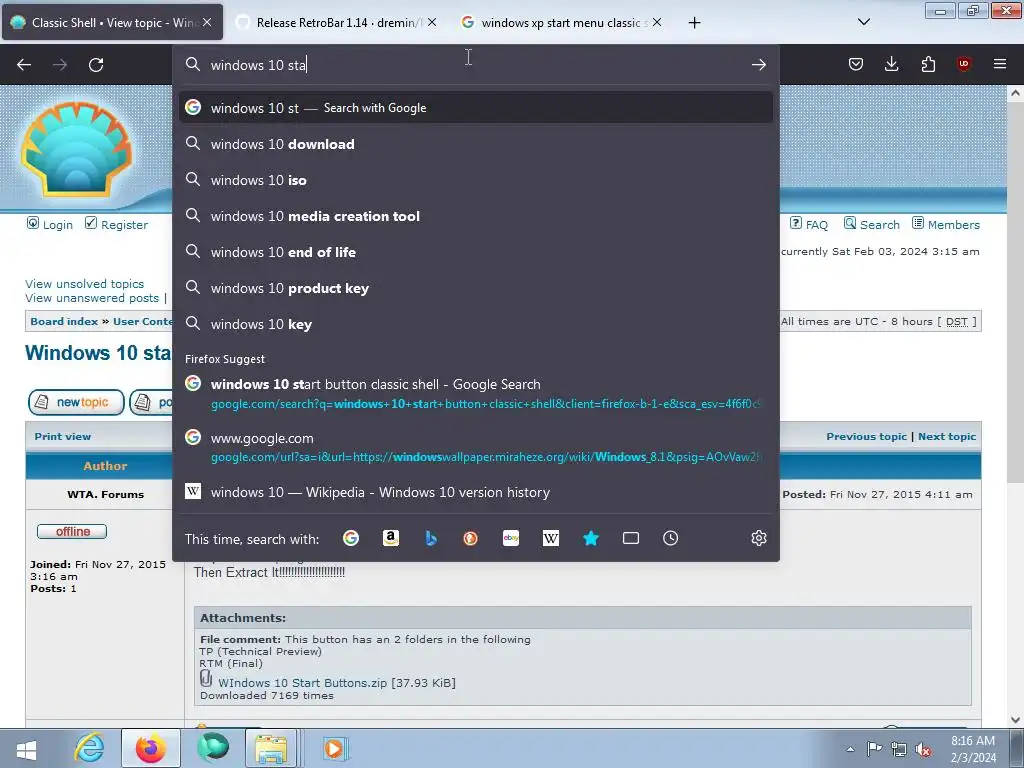Click the newtopic button

pyautogui.click(x=76, y=402)
